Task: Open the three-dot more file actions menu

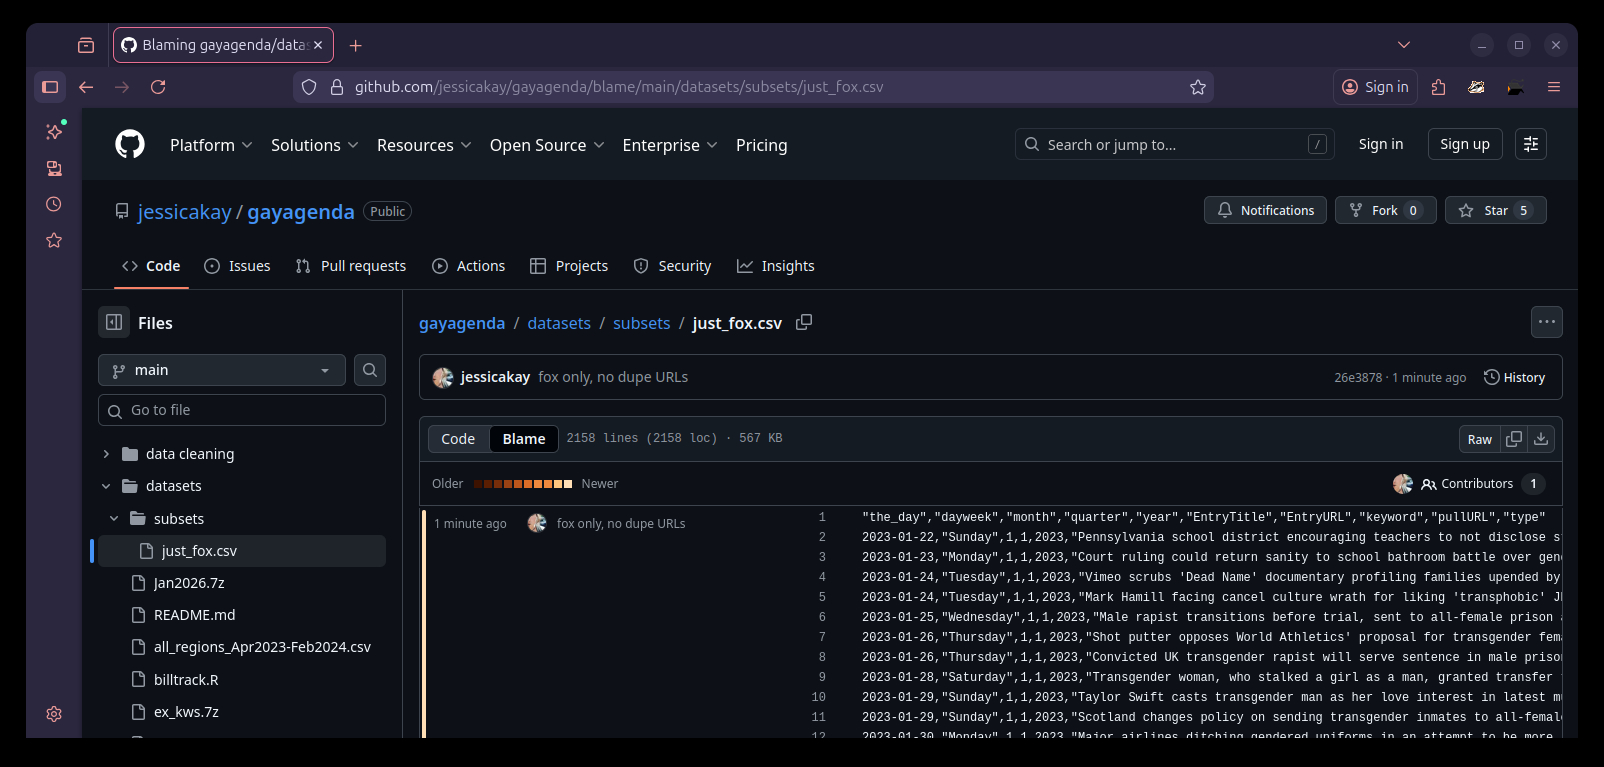Action: click(x=1546, y=322)
